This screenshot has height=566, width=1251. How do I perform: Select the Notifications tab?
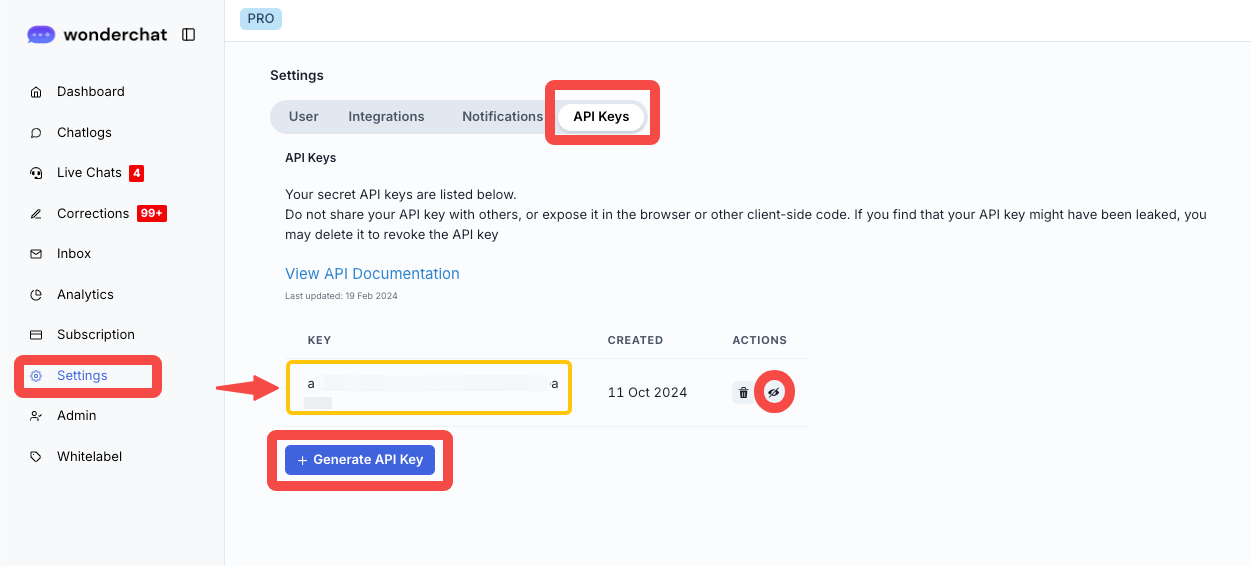coord(502,117)
